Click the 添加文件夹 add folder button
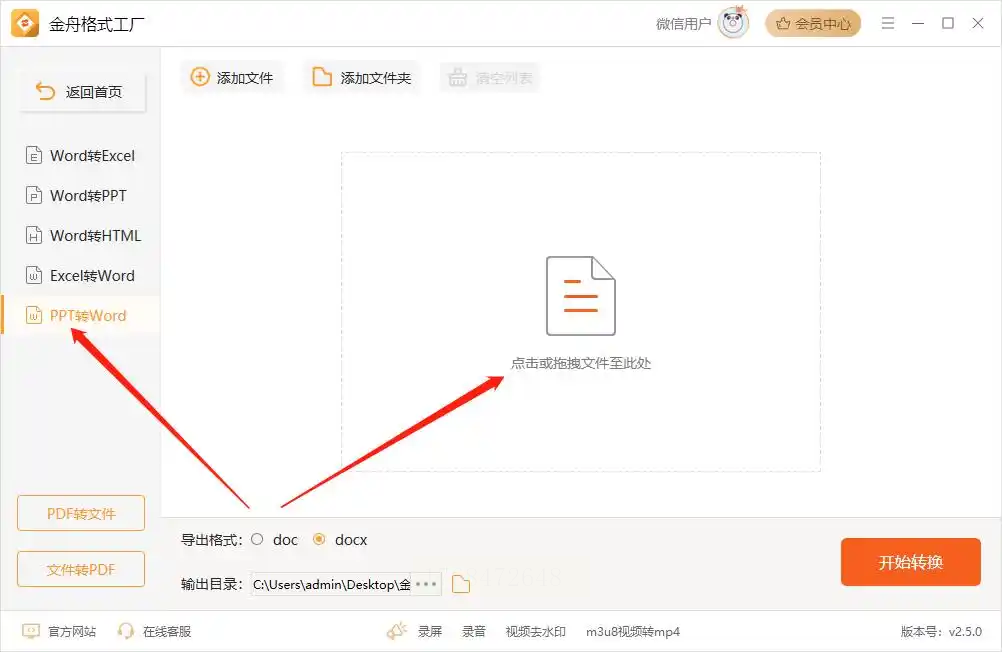Viewport: 1002px width, 652px height. [362, 78]
